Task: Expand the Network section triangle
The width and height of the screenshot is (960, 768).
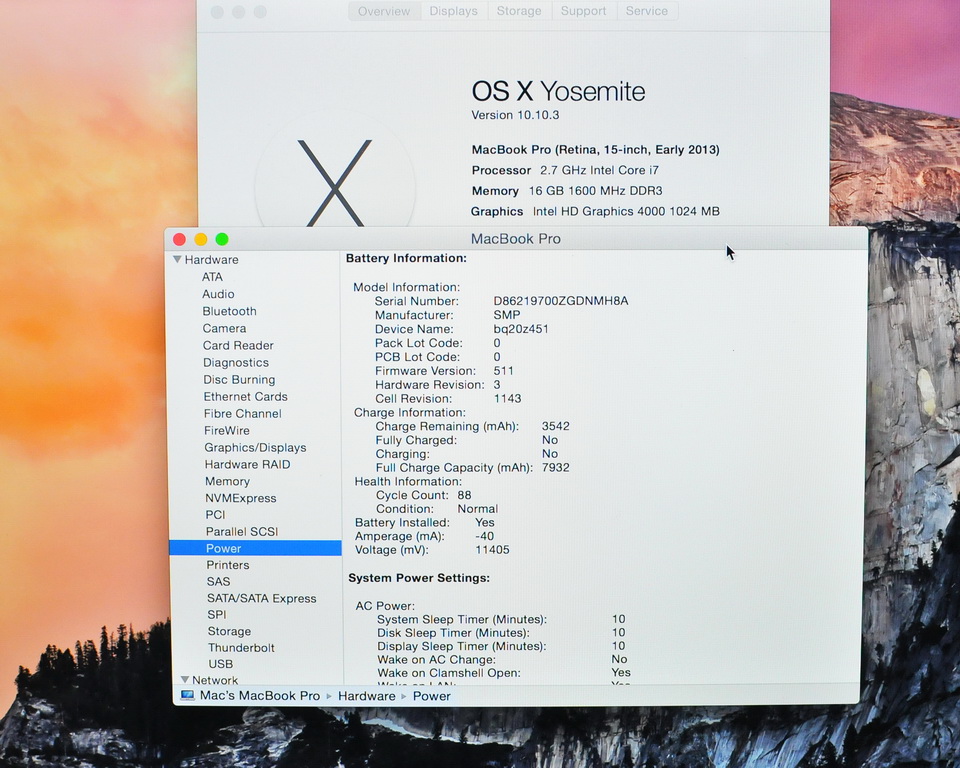Action: tap(185, 680)
